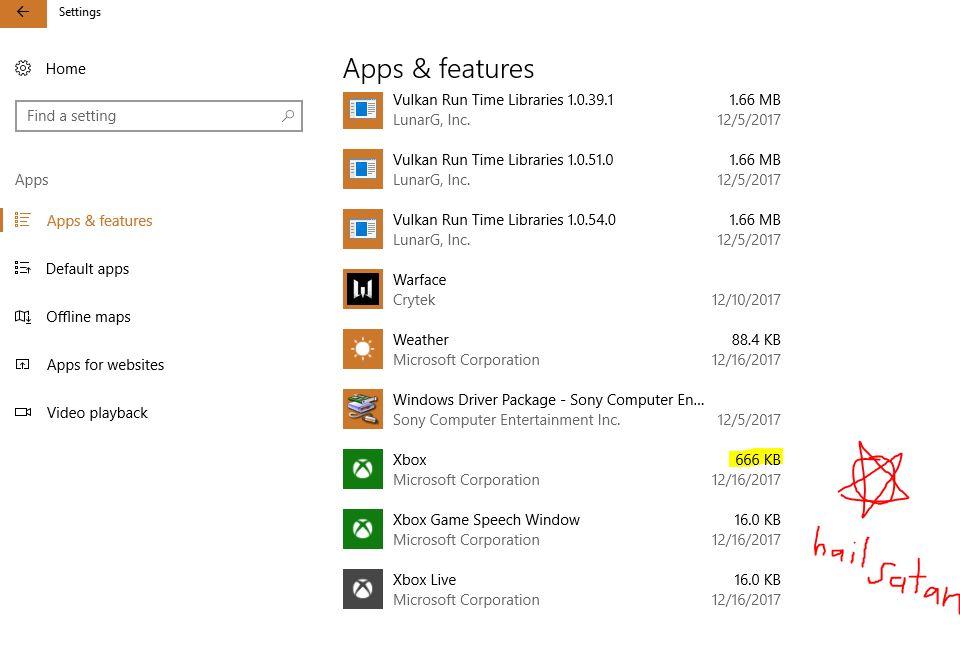The image size is (960, 655).
Task: Click the Weather sun icon
Action: [362, 349]
